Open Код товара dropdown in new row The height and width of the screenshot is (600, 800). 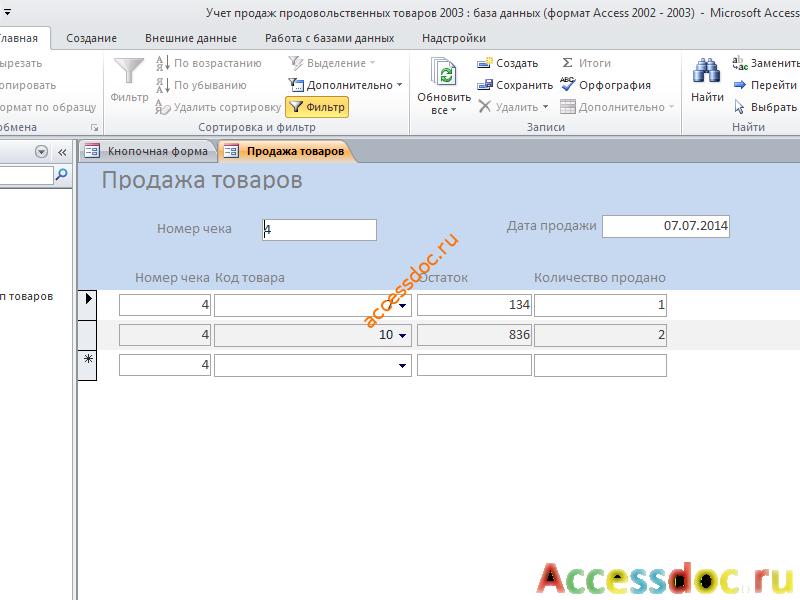(403, 365)
